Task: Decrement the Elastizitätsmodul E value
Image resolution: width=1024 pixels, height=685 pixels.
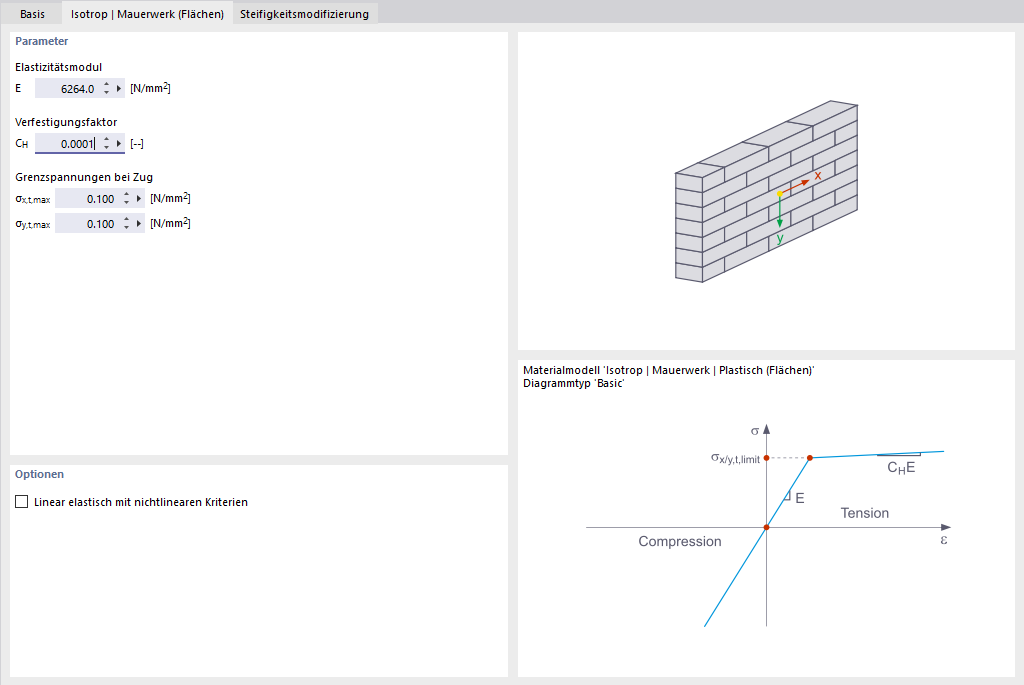Action: (106, 92)
